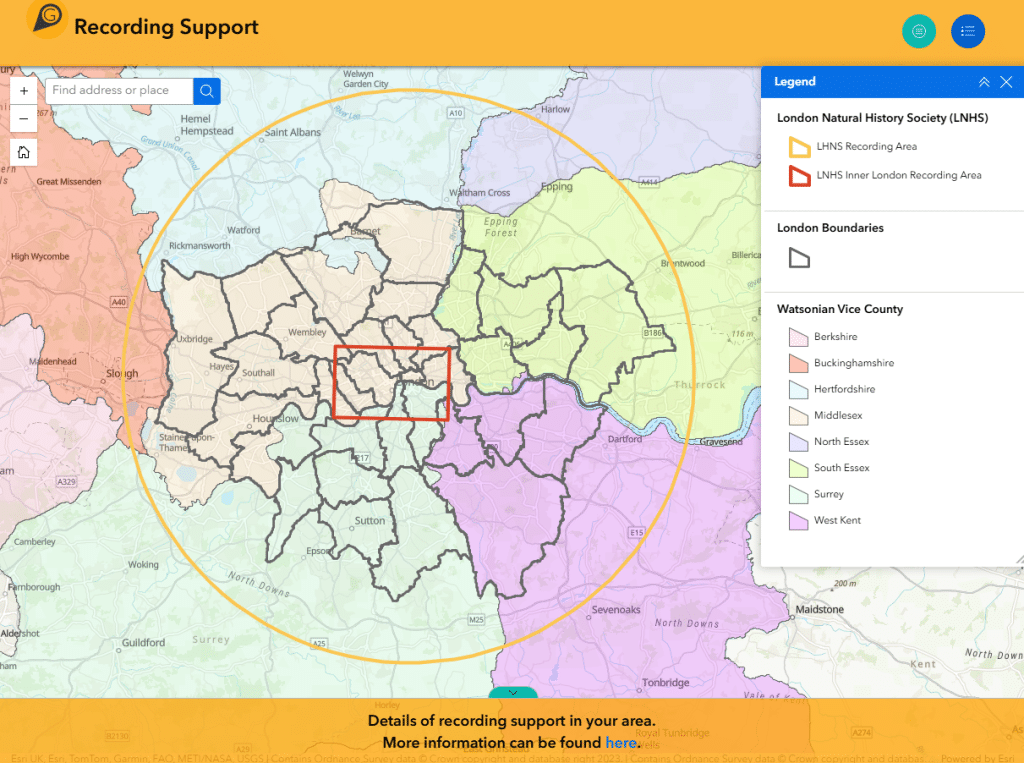The width and height of the screenshot is (1024, 763).
Task: Click the Middlesex legend swatch
Action: [799, 415]
